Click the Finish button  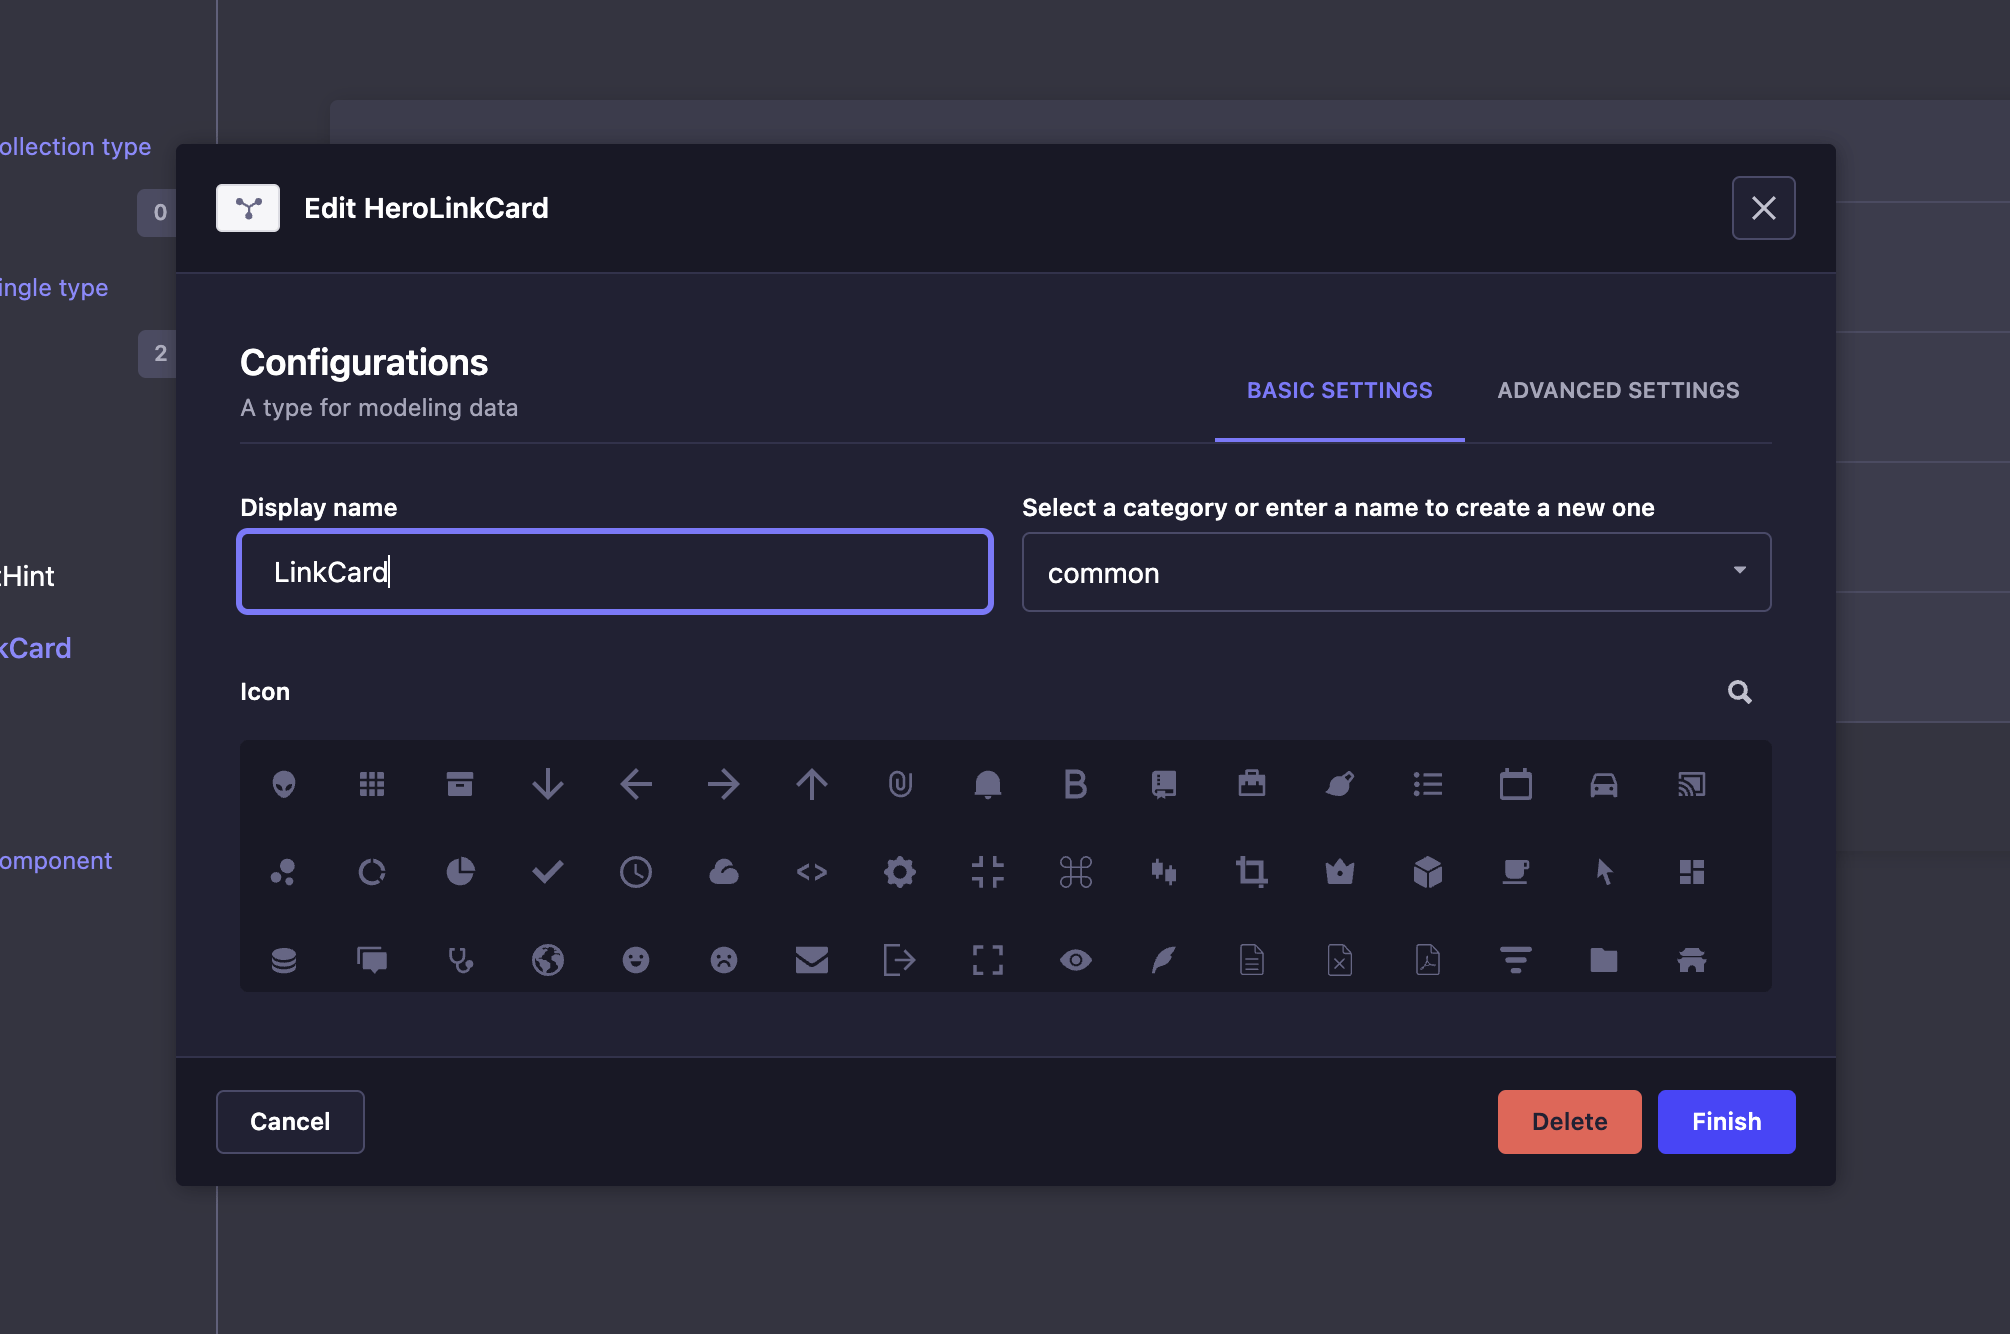1726,1122
